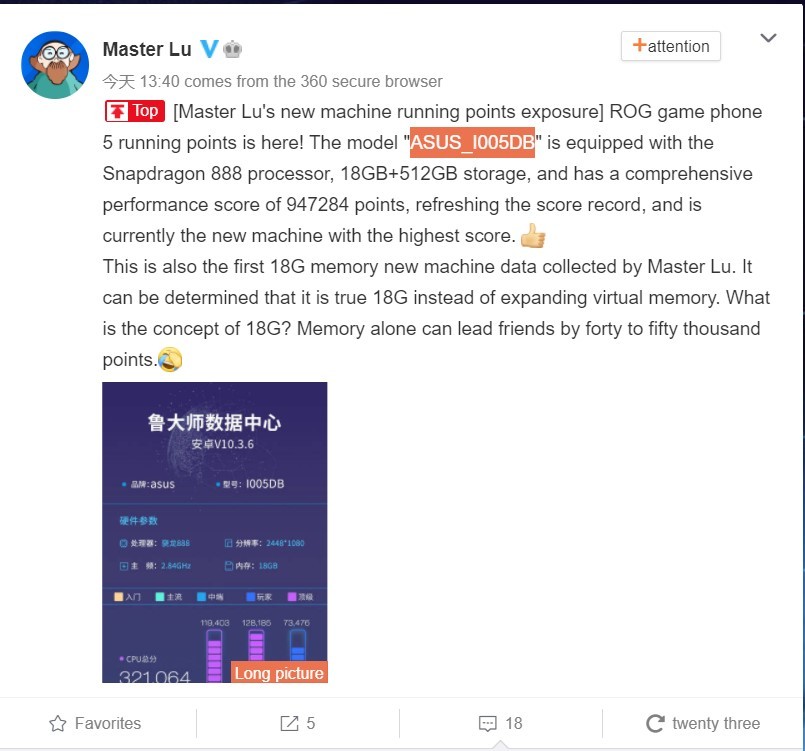This screenshot has width=805, height=751.
Task: Expand post options chevron menu
Action: (x=768, y=38)
